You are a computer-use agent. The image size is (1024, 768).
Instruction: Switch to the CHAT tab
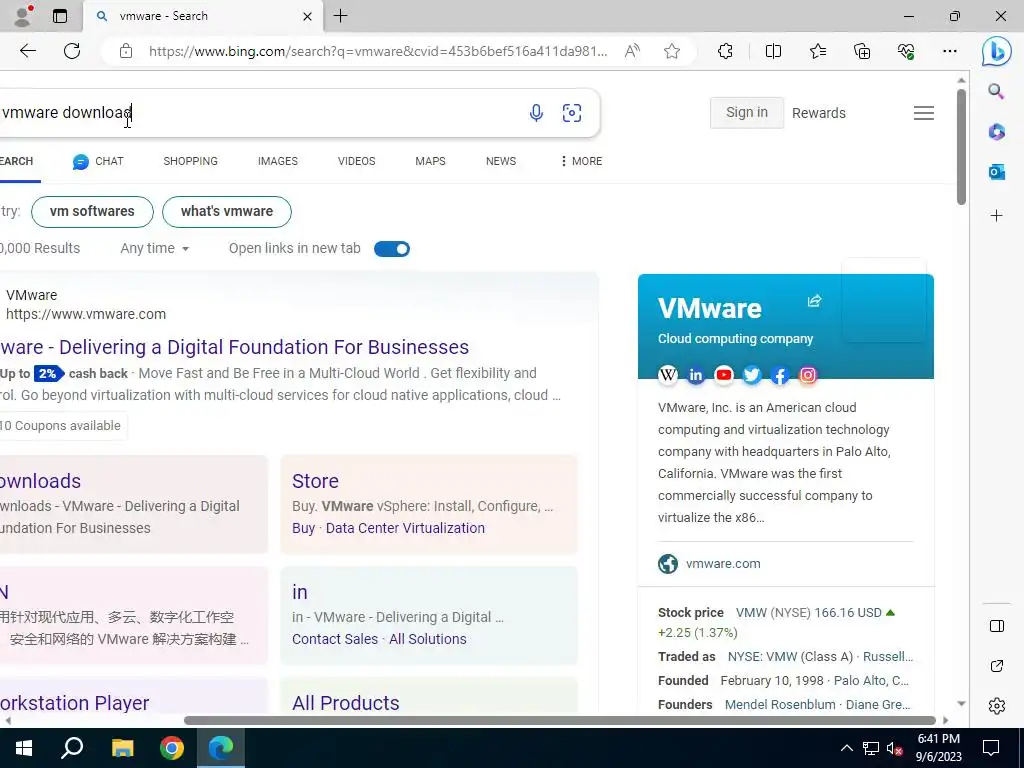pos(98,161)
